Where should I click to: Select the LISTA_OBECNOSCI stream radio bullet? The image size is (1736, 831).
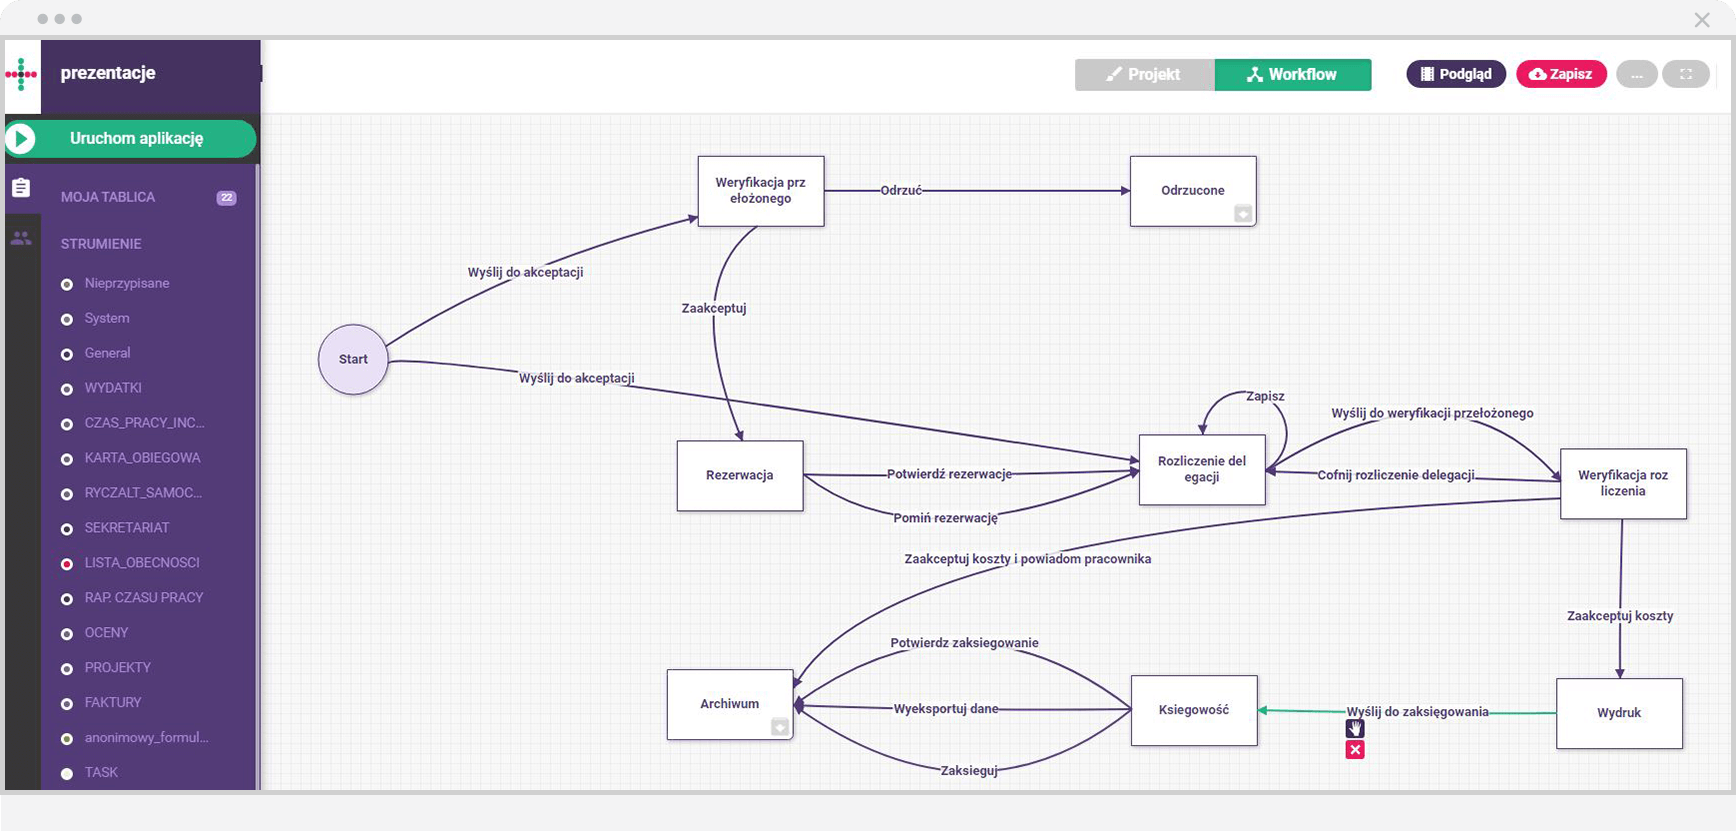click(67, 564)
